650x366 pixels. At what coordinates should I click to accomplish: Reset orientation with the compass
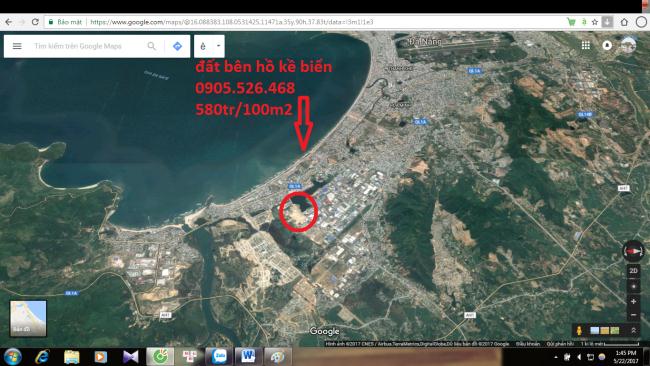coord(633,251)
